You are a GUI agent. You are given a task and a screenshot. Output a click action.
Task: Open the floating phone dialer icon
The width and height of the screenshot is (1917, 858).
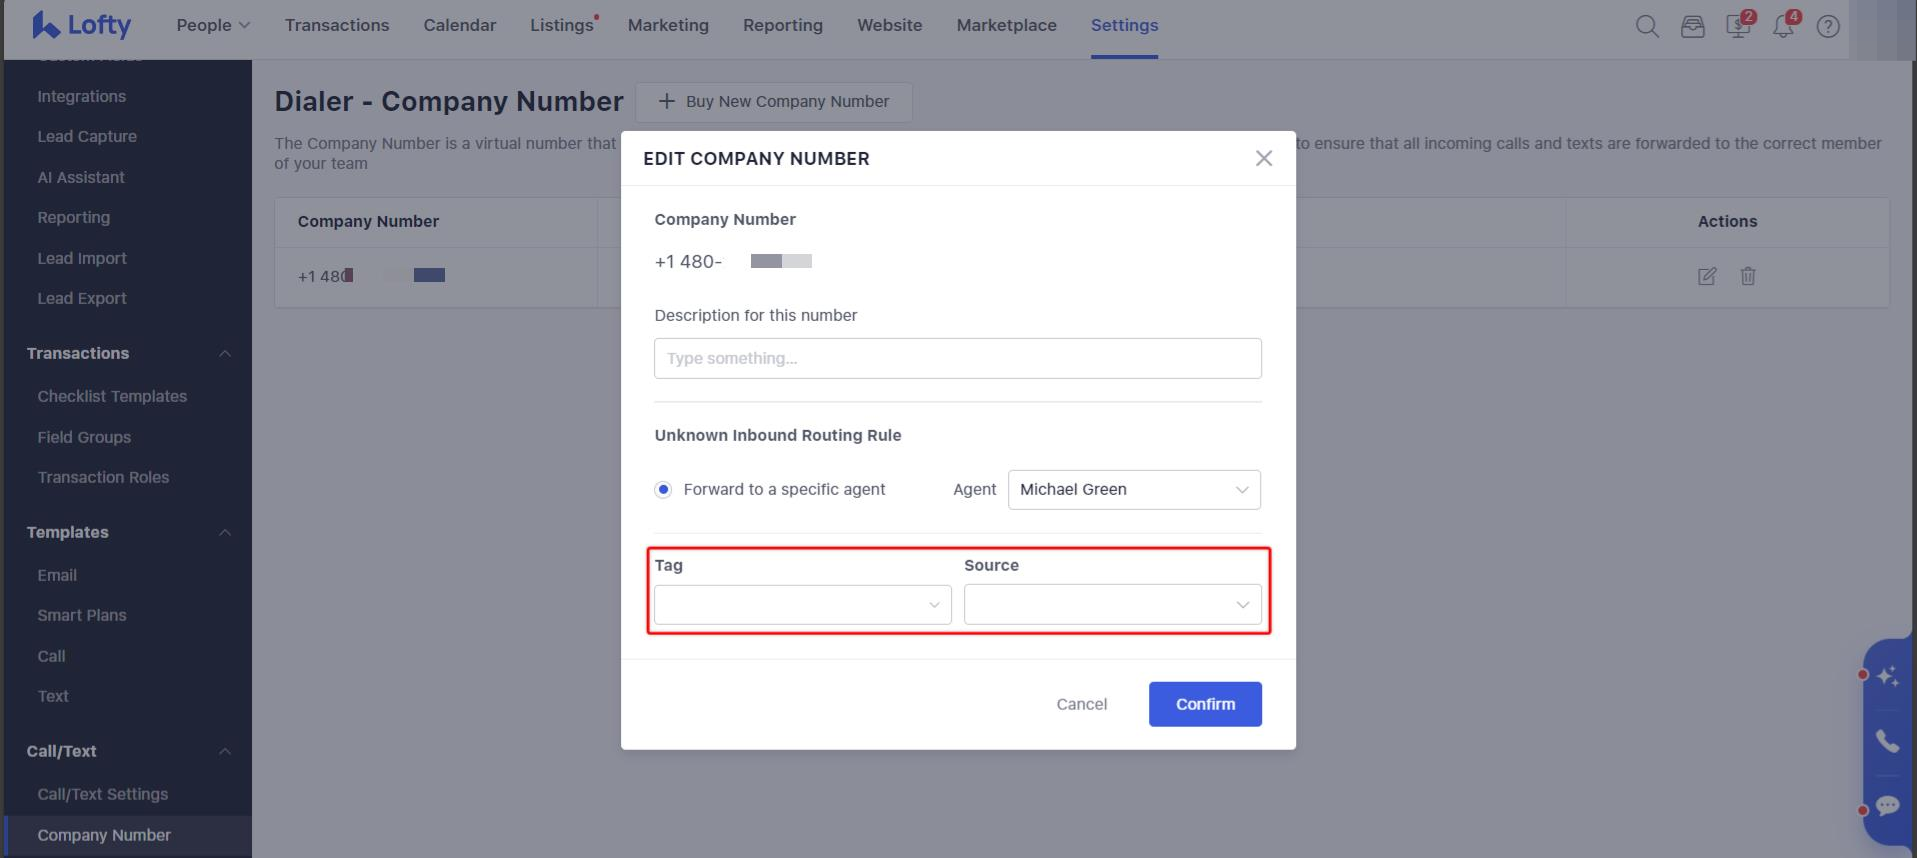coord(1887,741)
